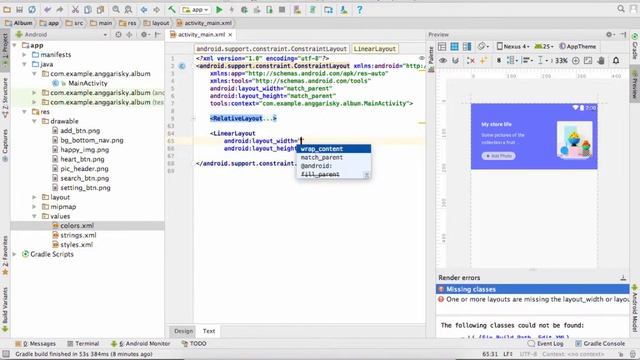Click the Synchronize refresh icon
The height and width of the screenshot is (360, 640).
tap(32, 9)
